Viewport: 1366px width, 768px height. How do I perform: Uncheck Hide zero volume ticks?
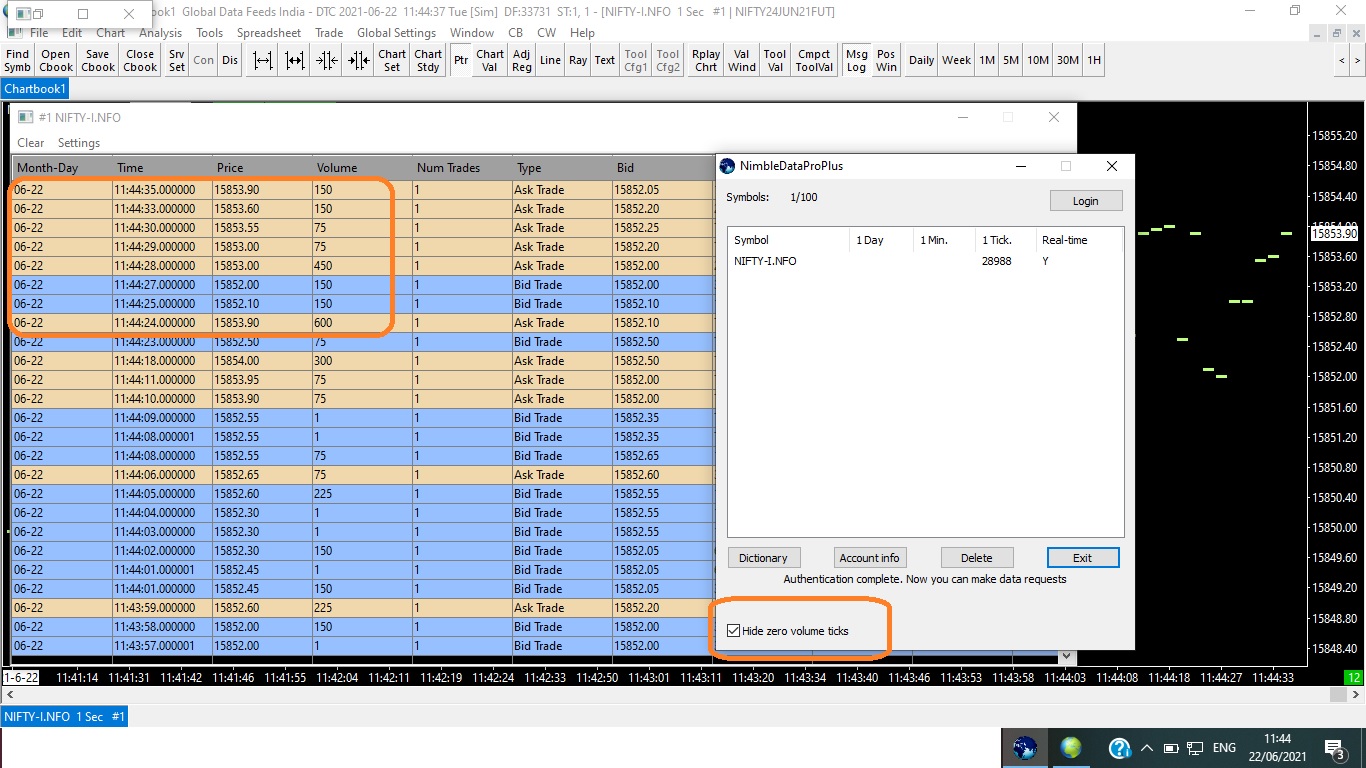pos(734,631)
